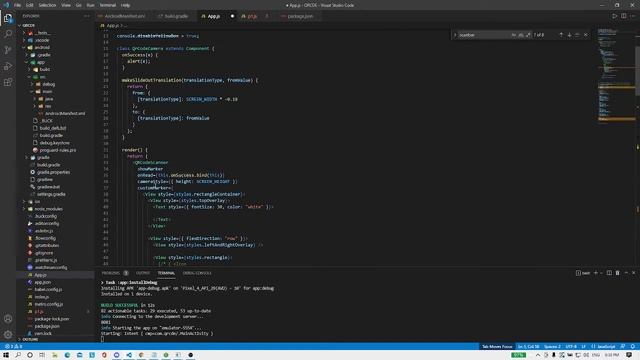640x360 pixels.
Task: Click UTF-8 encoding in status bar
Action: click(571, 347)
